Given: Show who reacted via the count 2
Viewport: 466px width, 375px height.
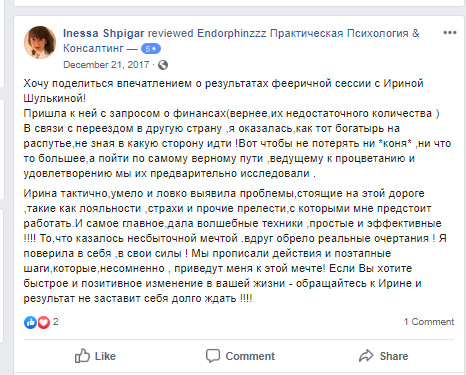Looking at the screenshot, I should 56,322.
